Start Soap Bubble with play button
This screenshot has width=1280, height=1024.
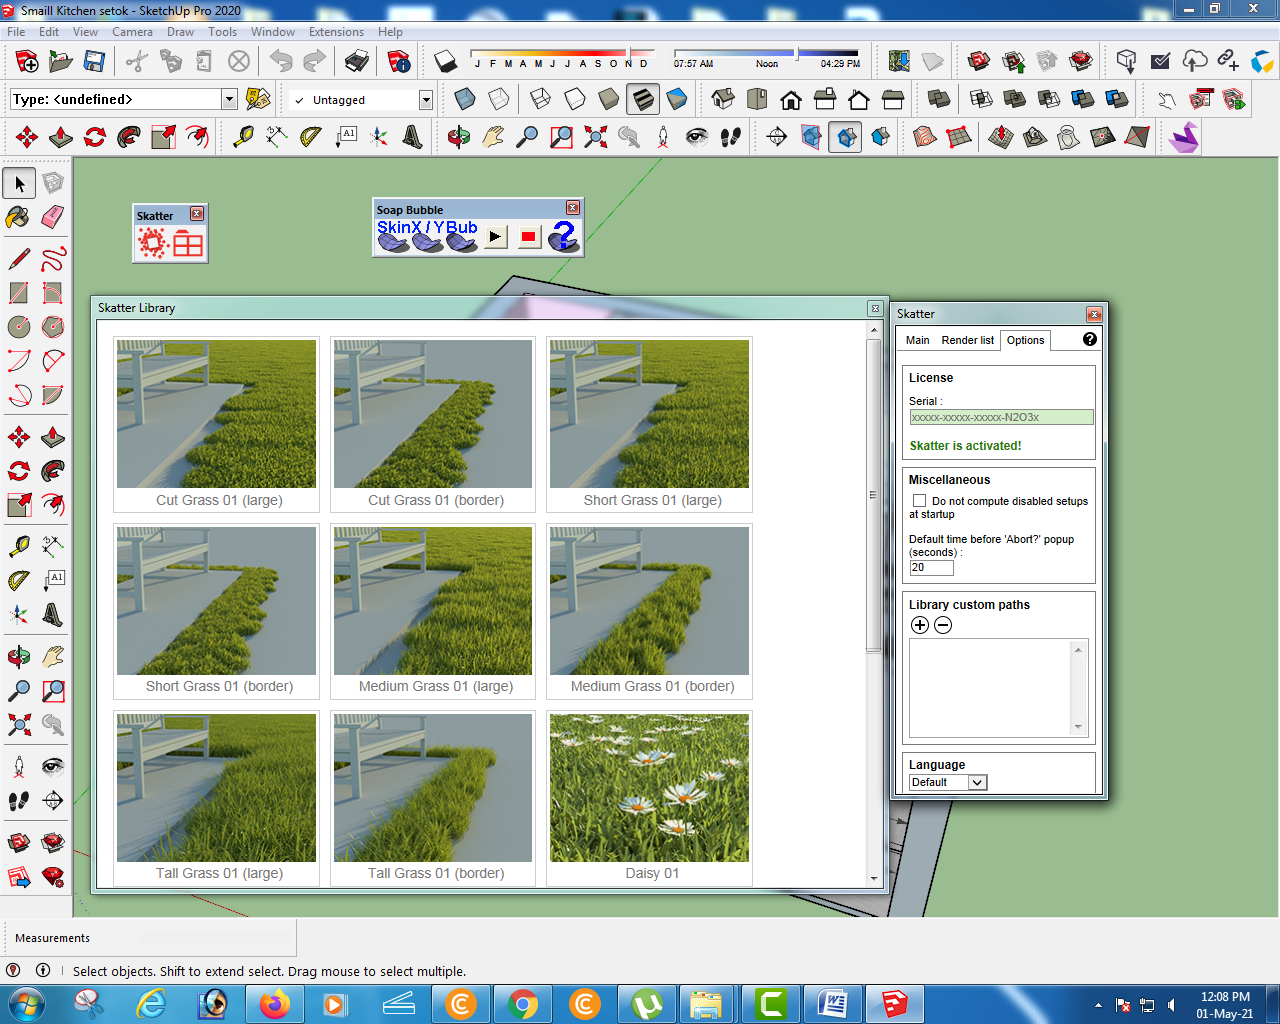tap(496, 237)
